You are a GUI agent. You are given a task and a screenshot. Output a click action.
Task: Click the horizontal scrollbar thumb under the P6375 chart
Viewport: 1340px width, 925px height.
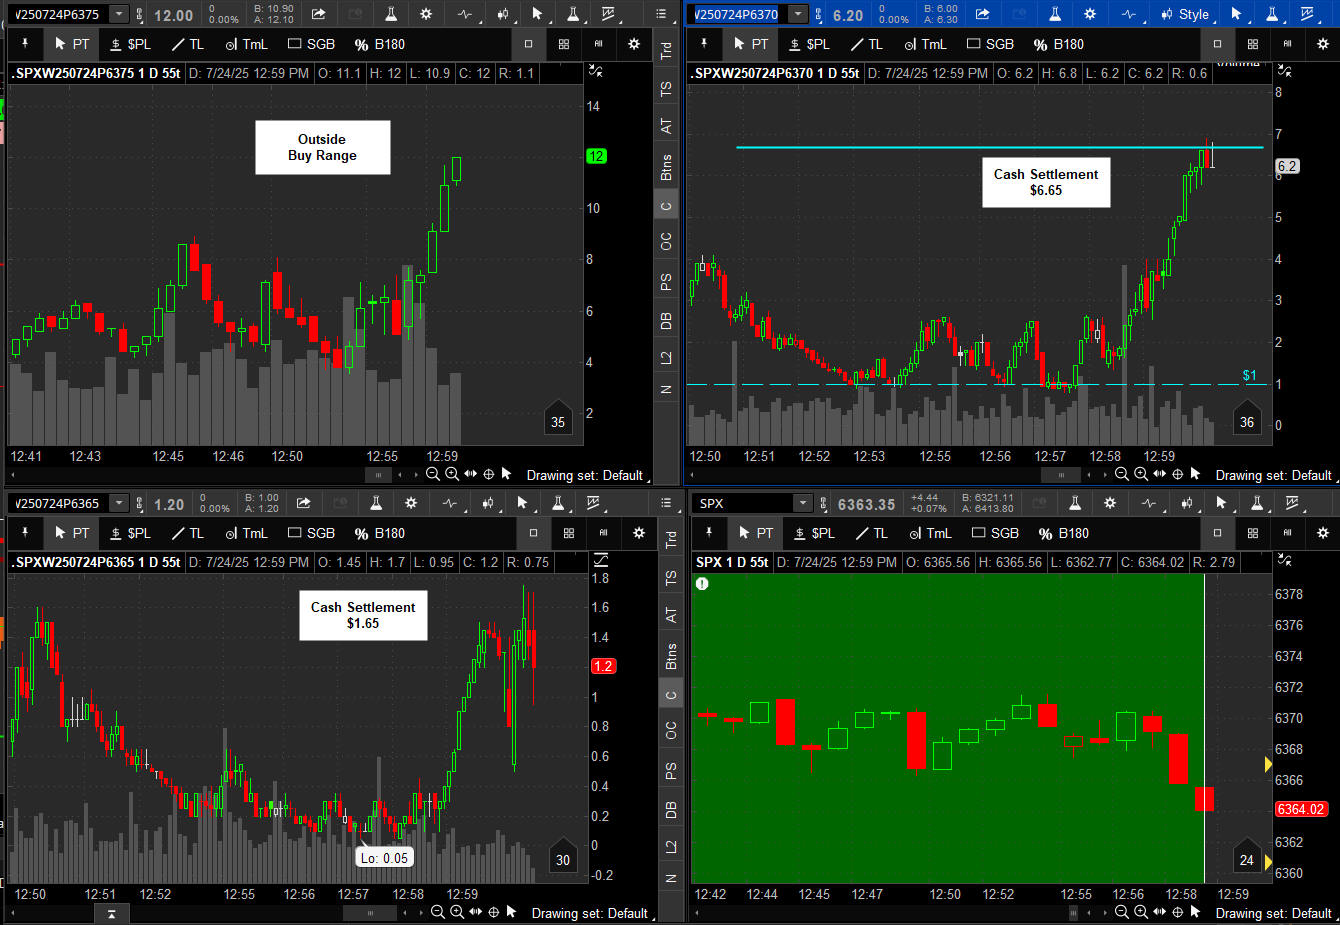[x=378, y=475]
